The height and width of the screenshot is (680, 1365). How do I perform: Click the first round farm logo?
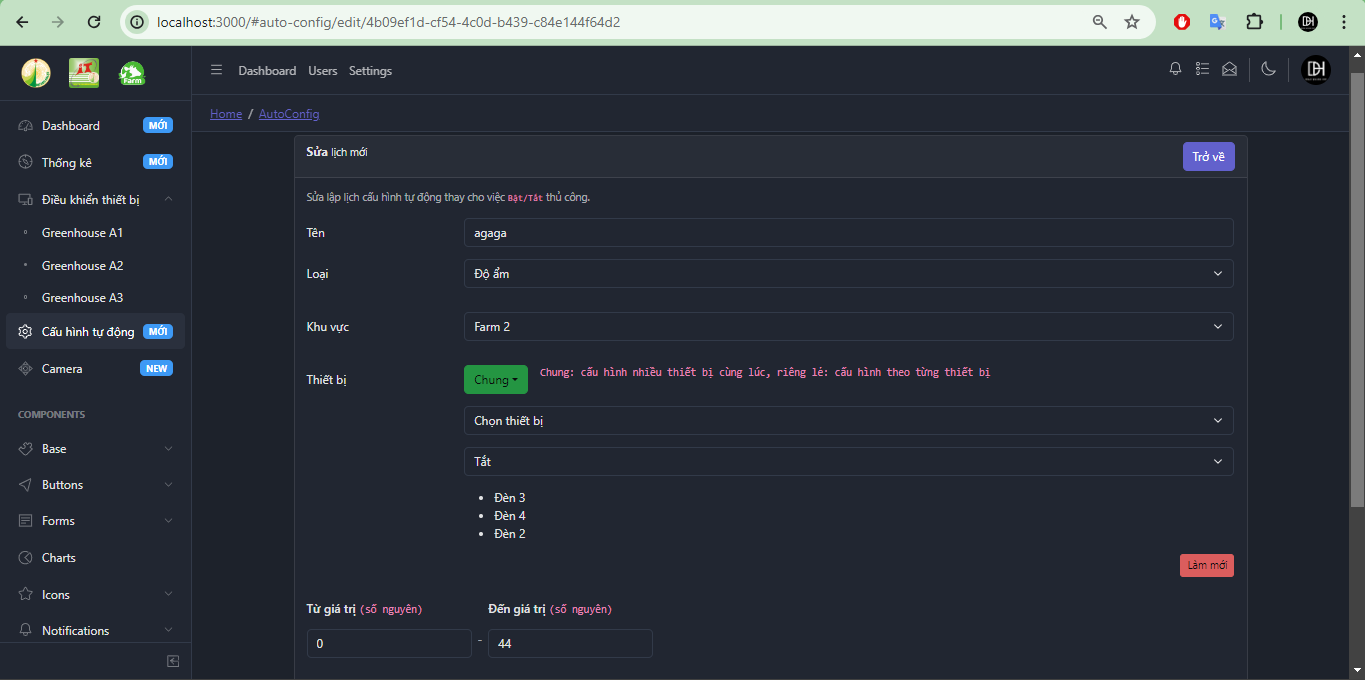36,72
